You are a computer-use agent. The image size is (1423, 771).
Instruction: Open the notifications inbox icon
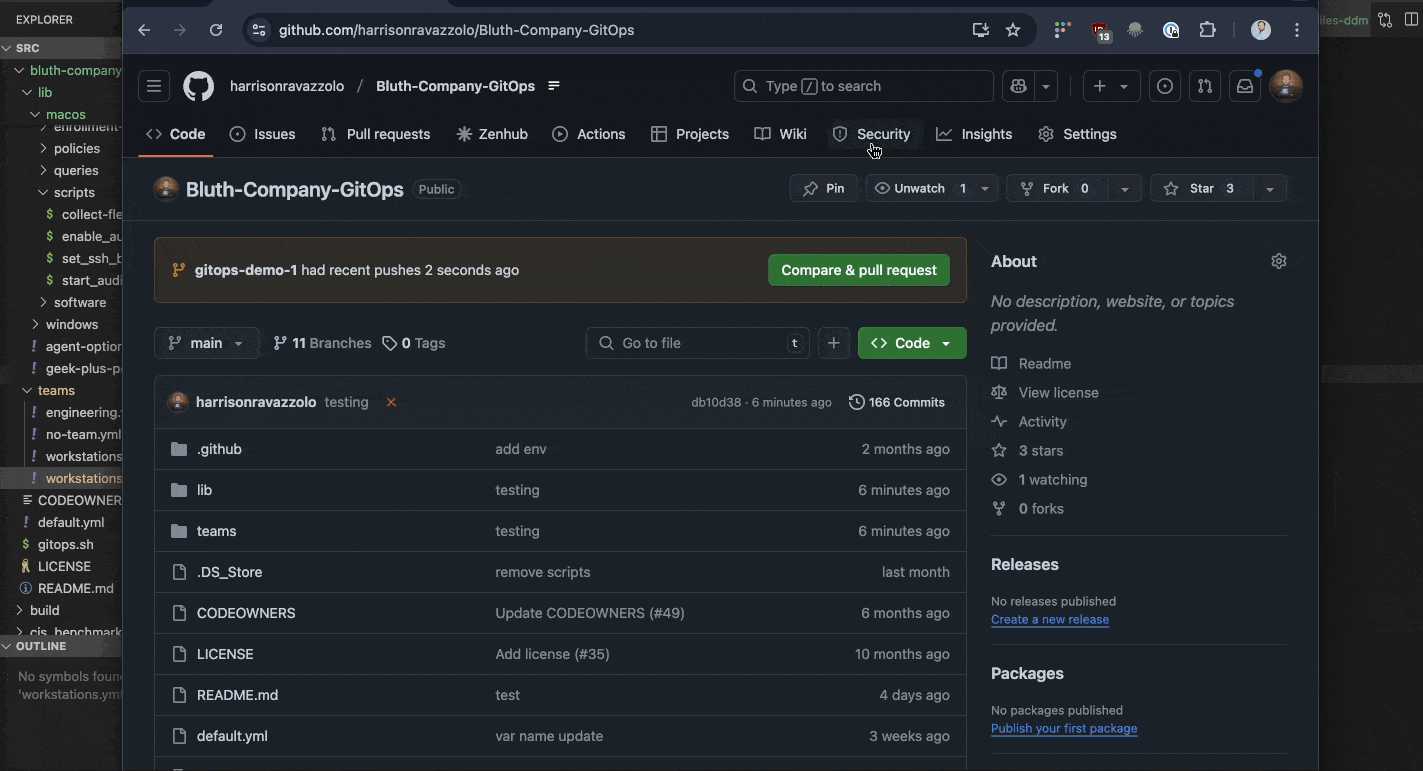tap(1245, 86)
